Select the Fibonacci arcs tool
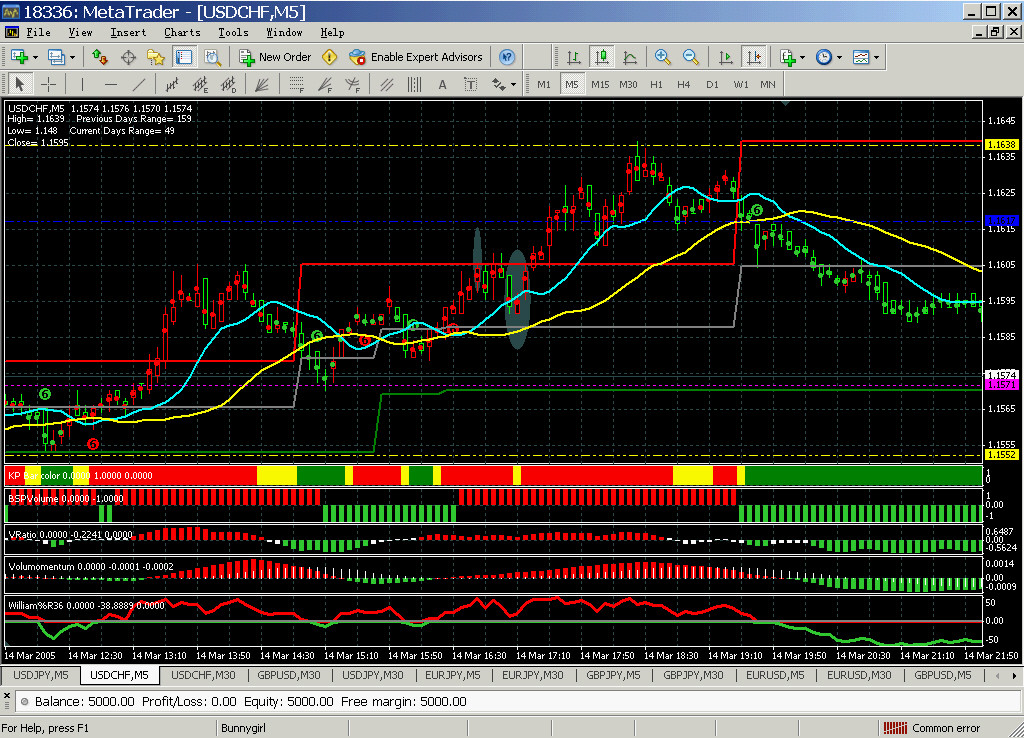The image size is (1024, 738). point(353,84)
